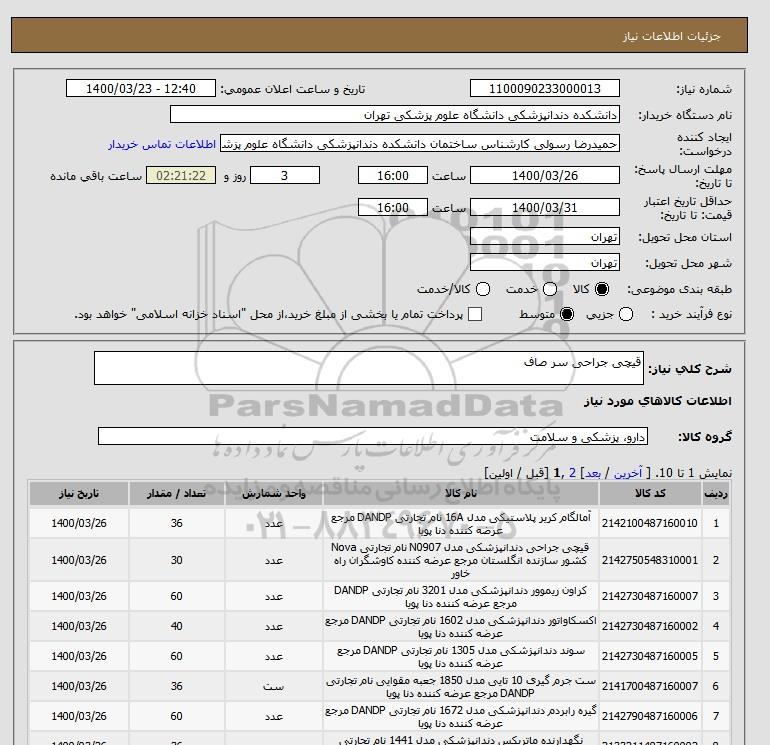The width and height of the screenshot is (770, 745).
Task: Click the response deadline date 1400/03/26 field
Action: click(545, 175)
